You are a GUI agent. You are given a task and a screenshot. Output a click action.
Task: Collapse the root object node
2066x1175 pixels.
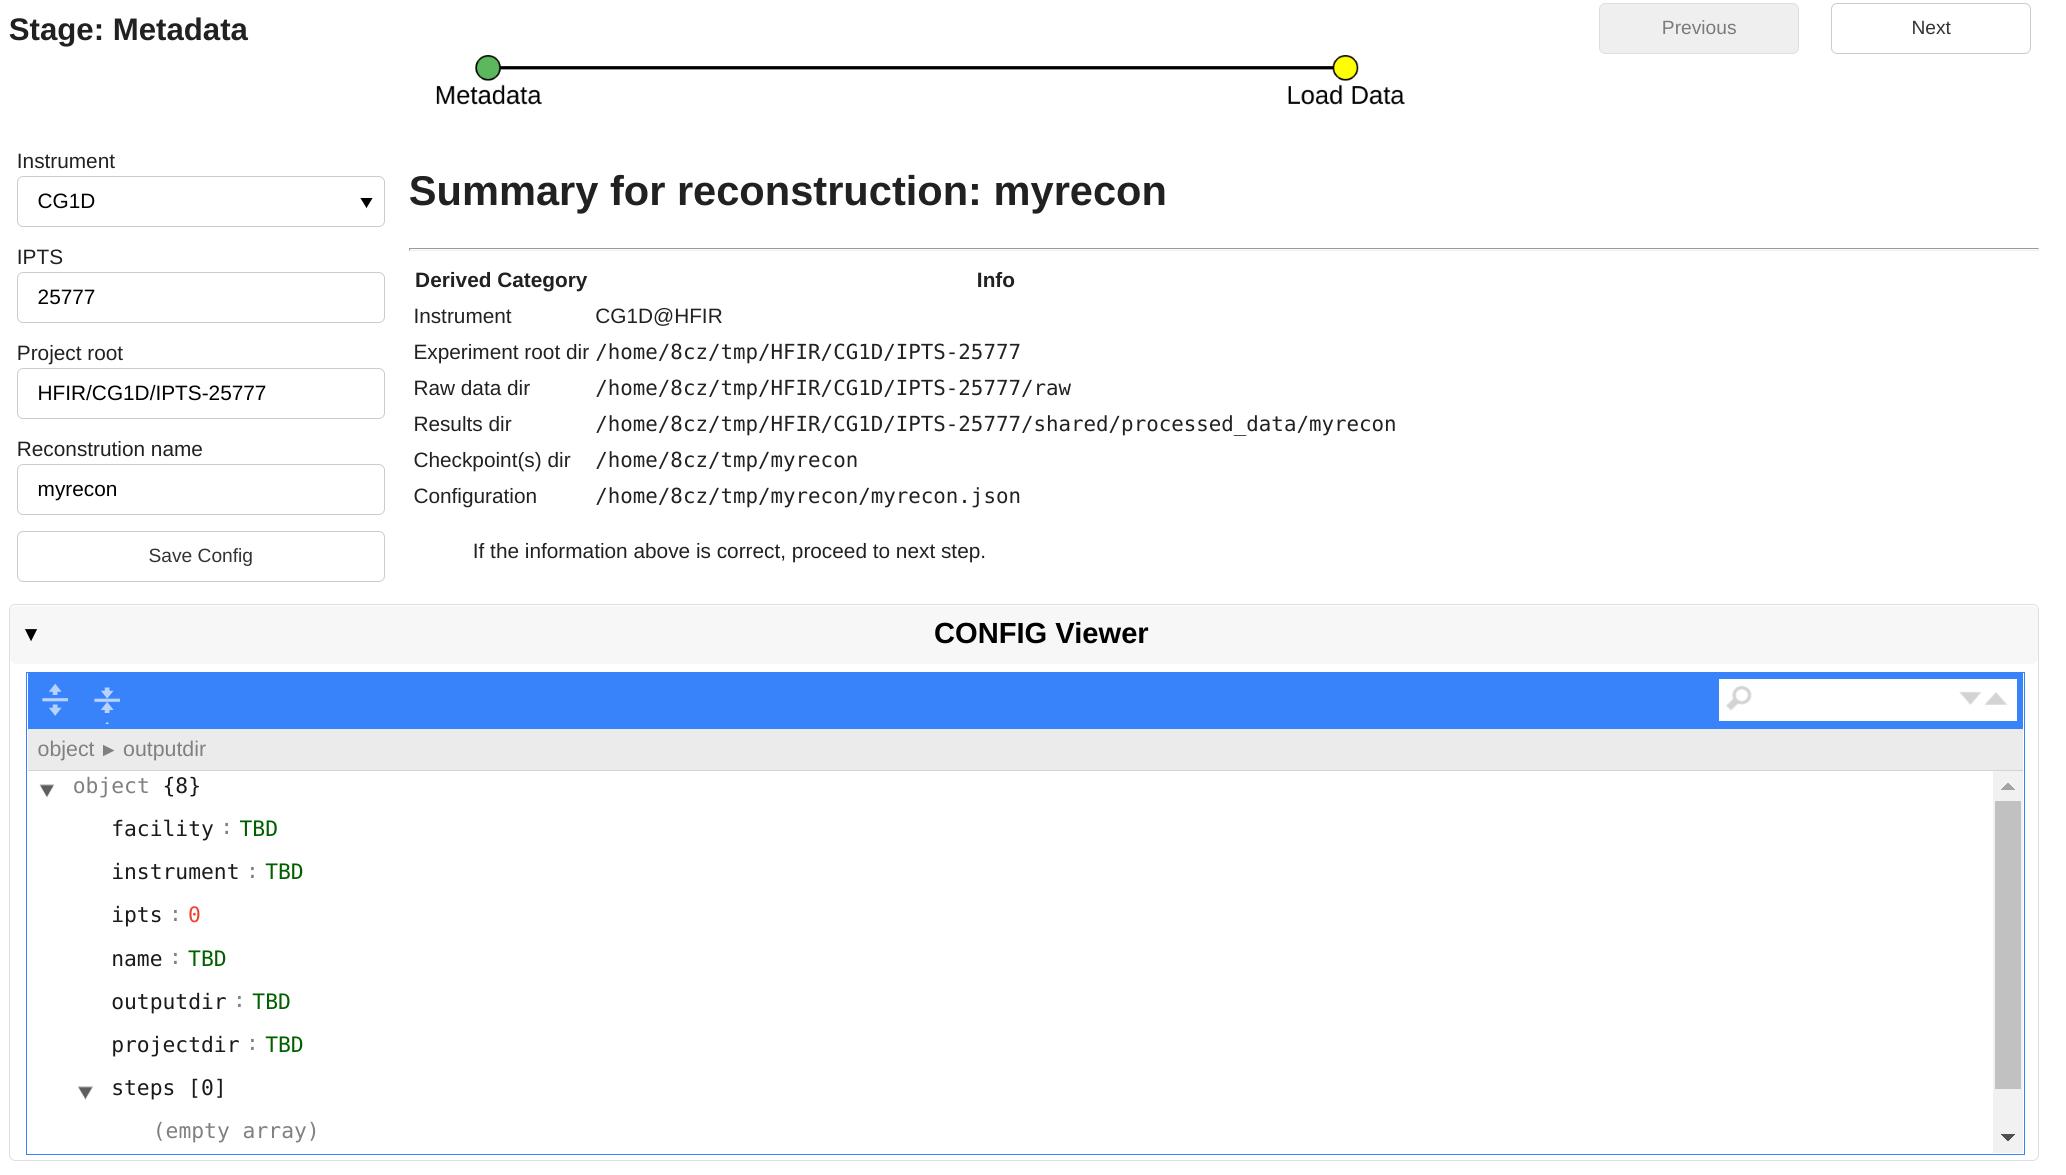[x=47, y=790]
